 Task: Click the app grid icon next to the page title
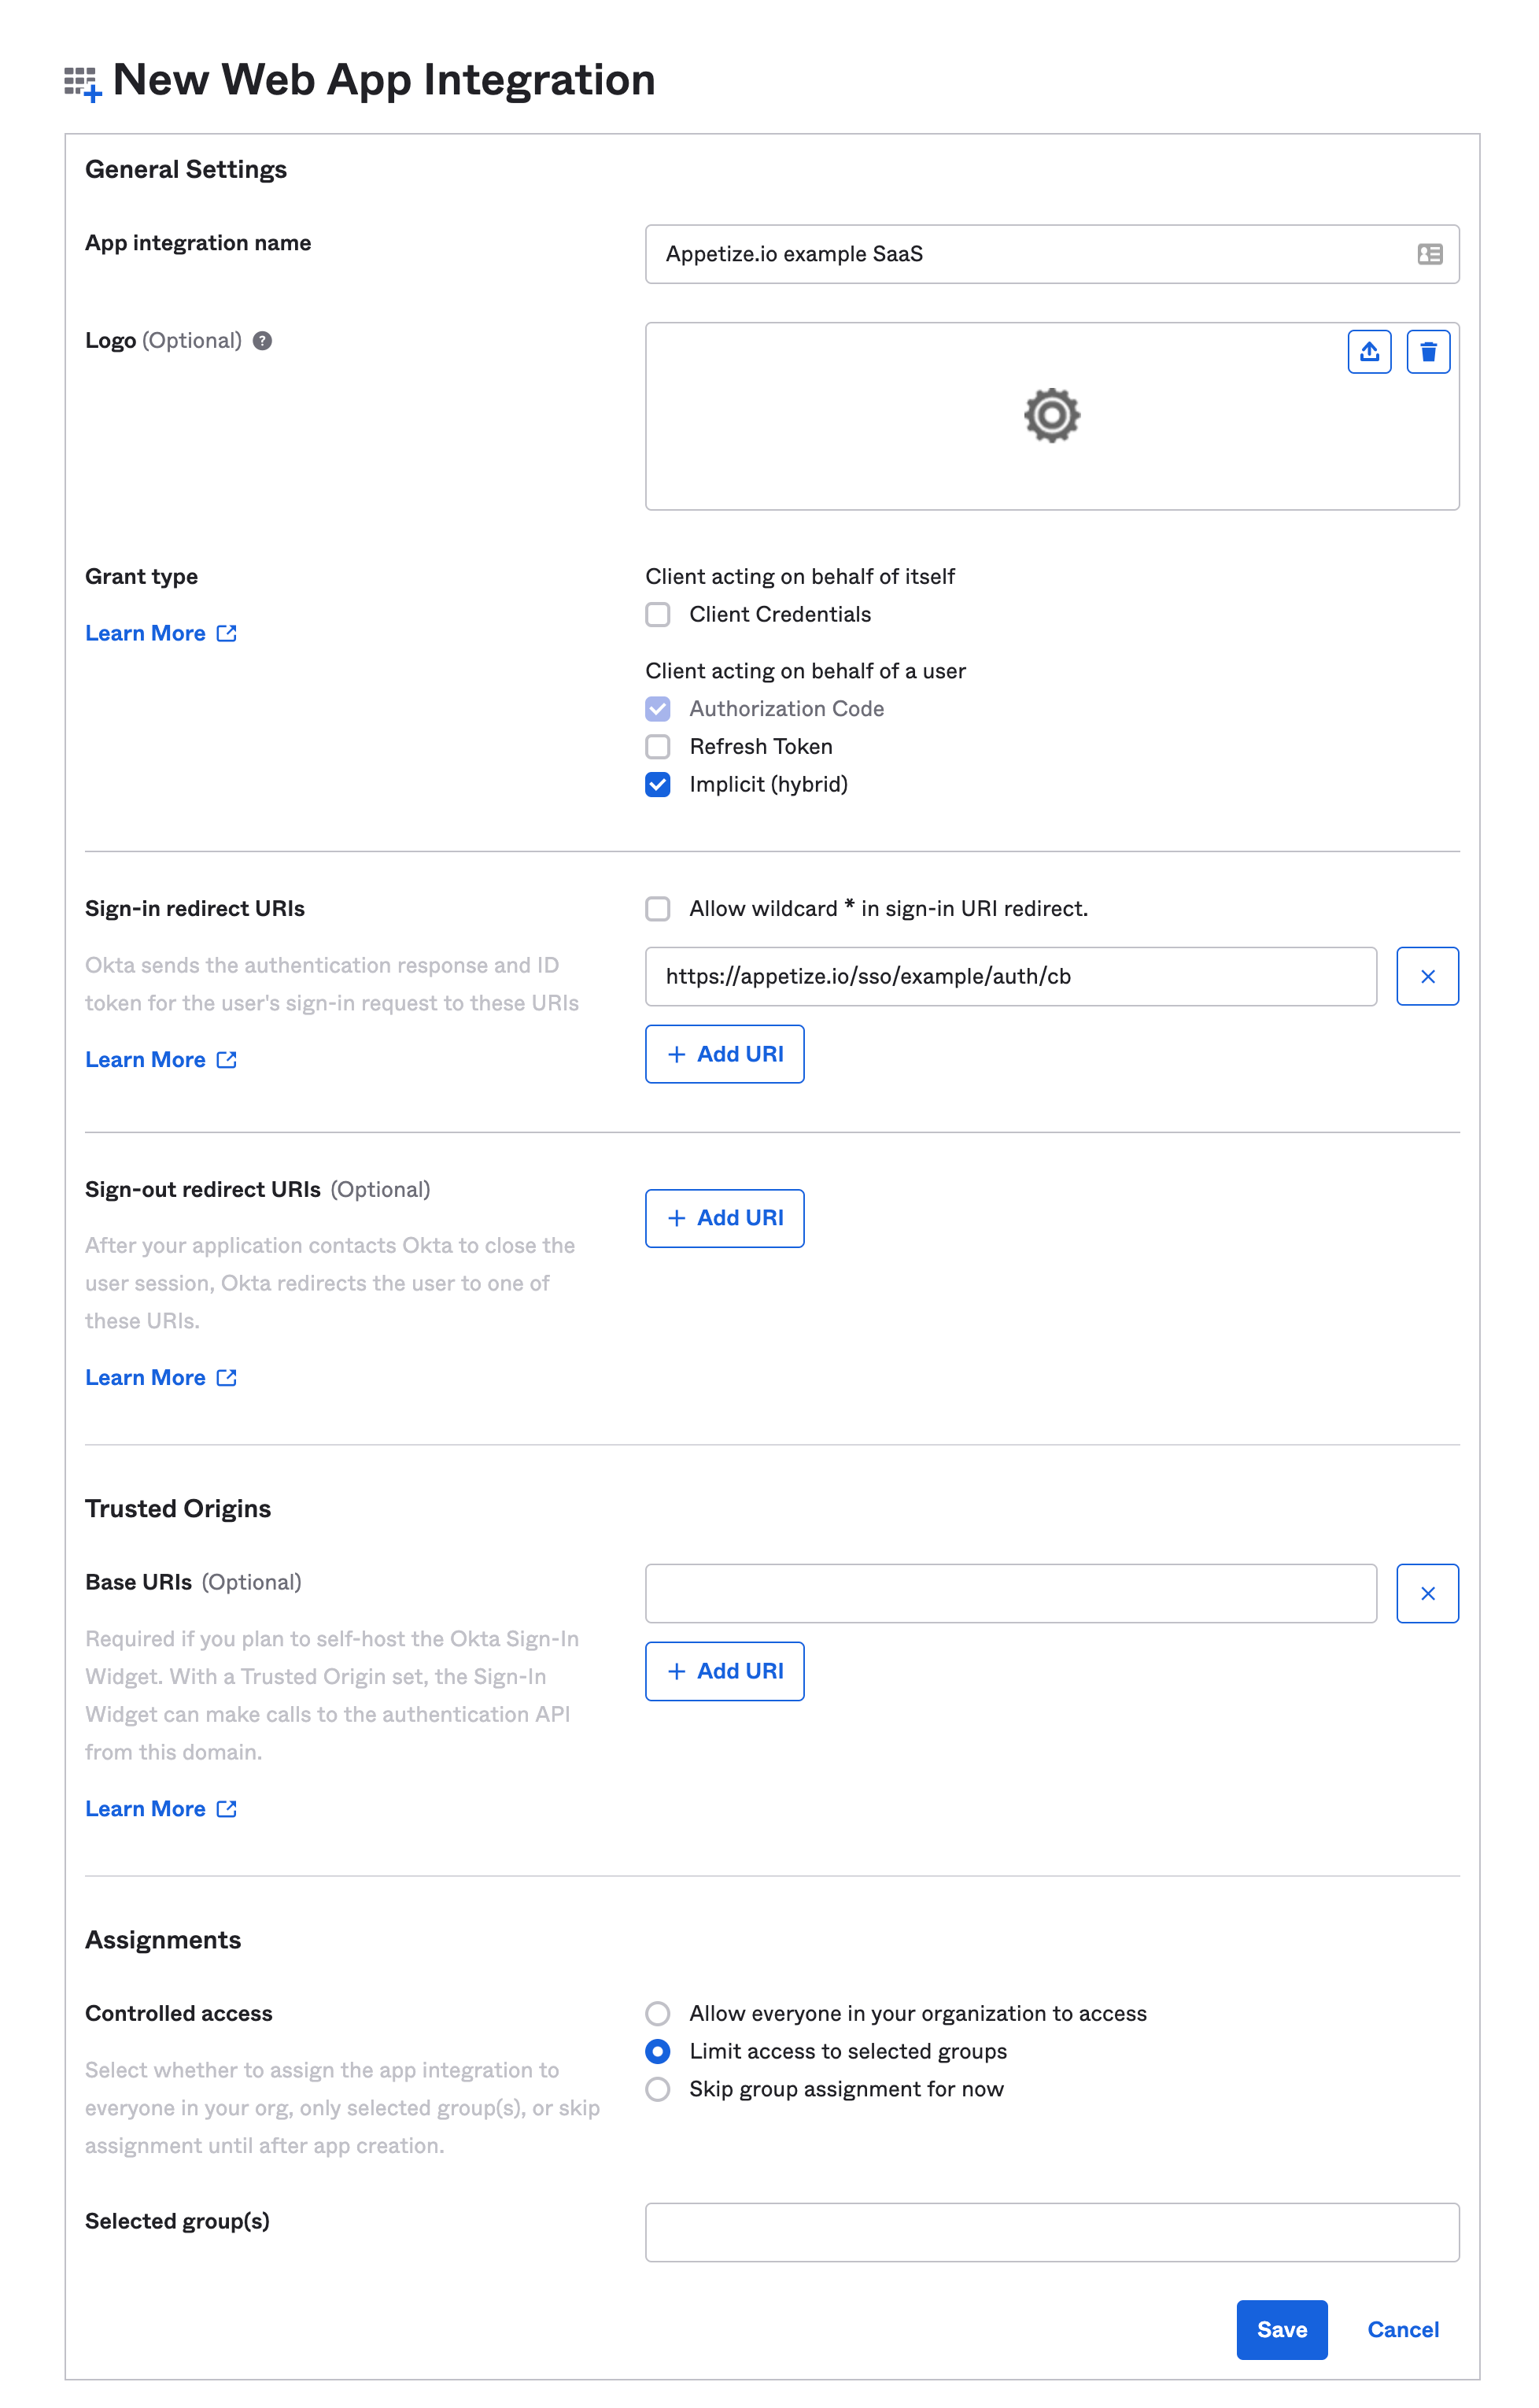[81, 80]
